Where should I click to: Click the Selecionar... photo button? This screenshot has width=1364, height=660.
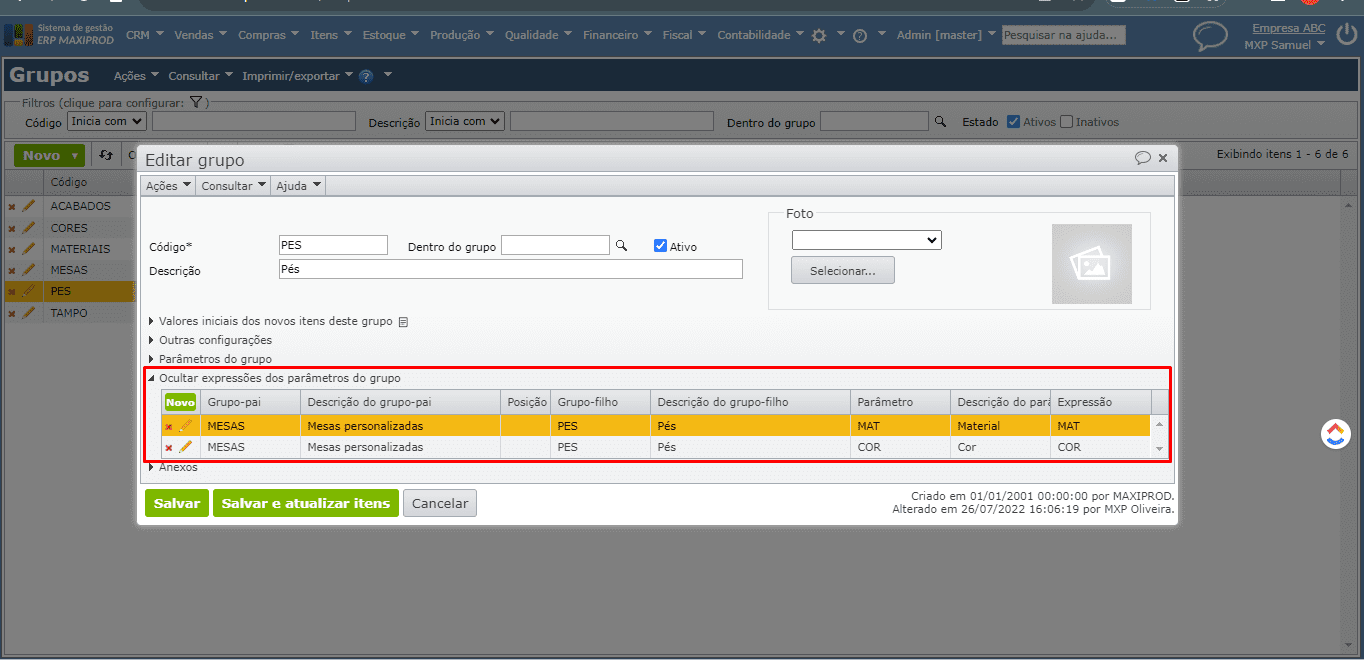[x=843, y=270]
